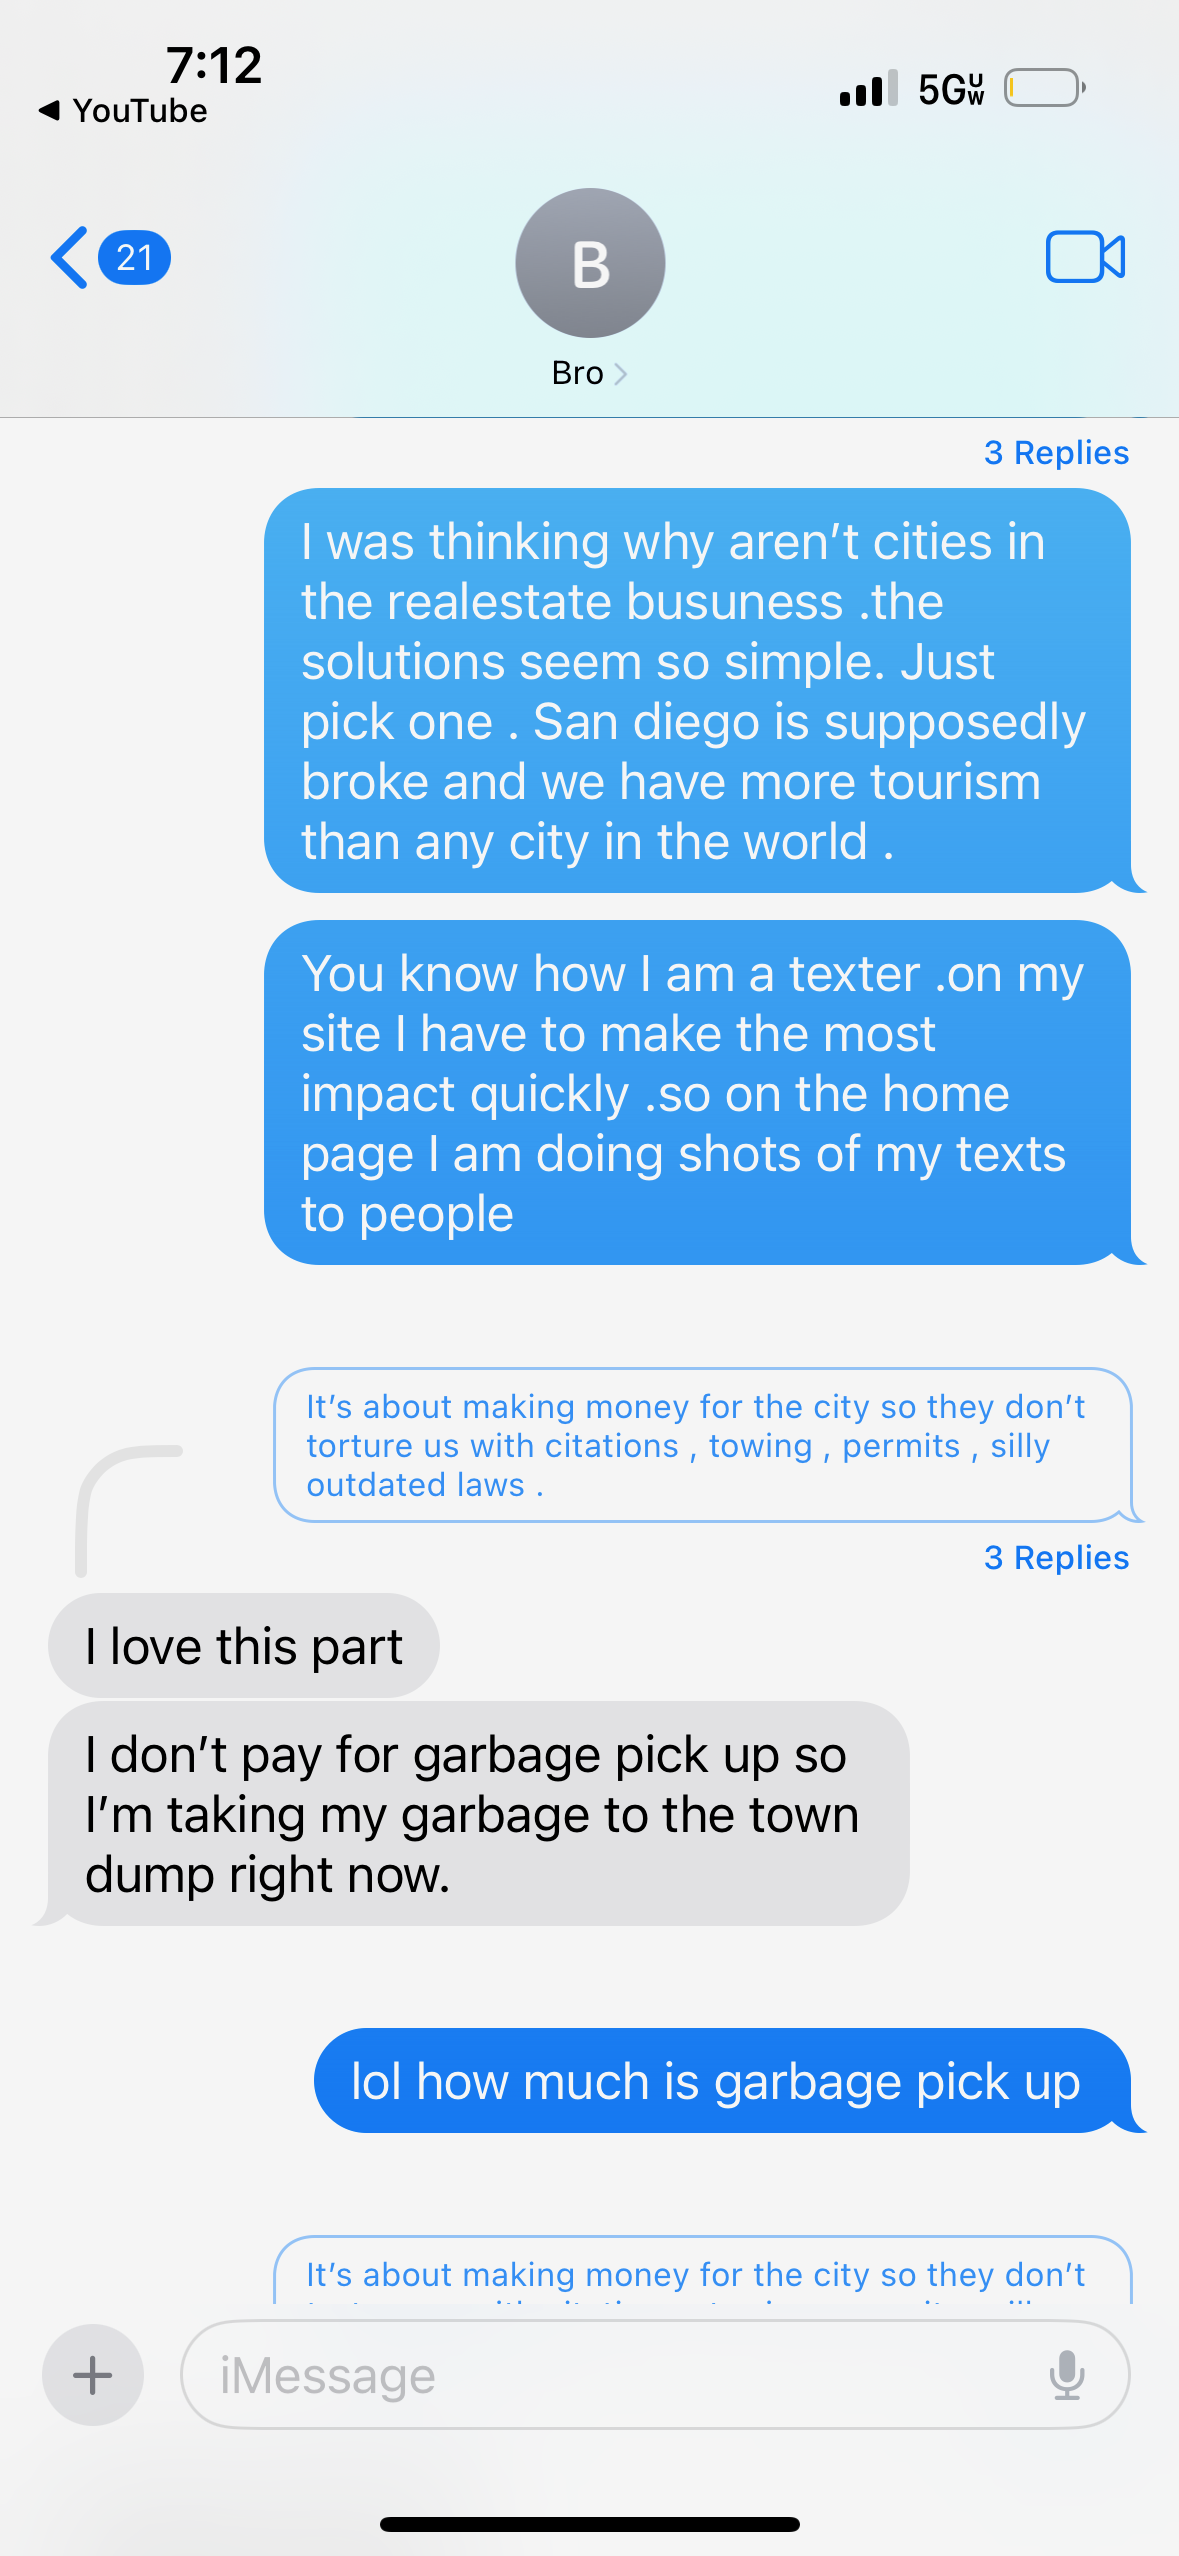Open the plus apps menu
Screen dimensions: 1179x2556
coord(93,2374)
